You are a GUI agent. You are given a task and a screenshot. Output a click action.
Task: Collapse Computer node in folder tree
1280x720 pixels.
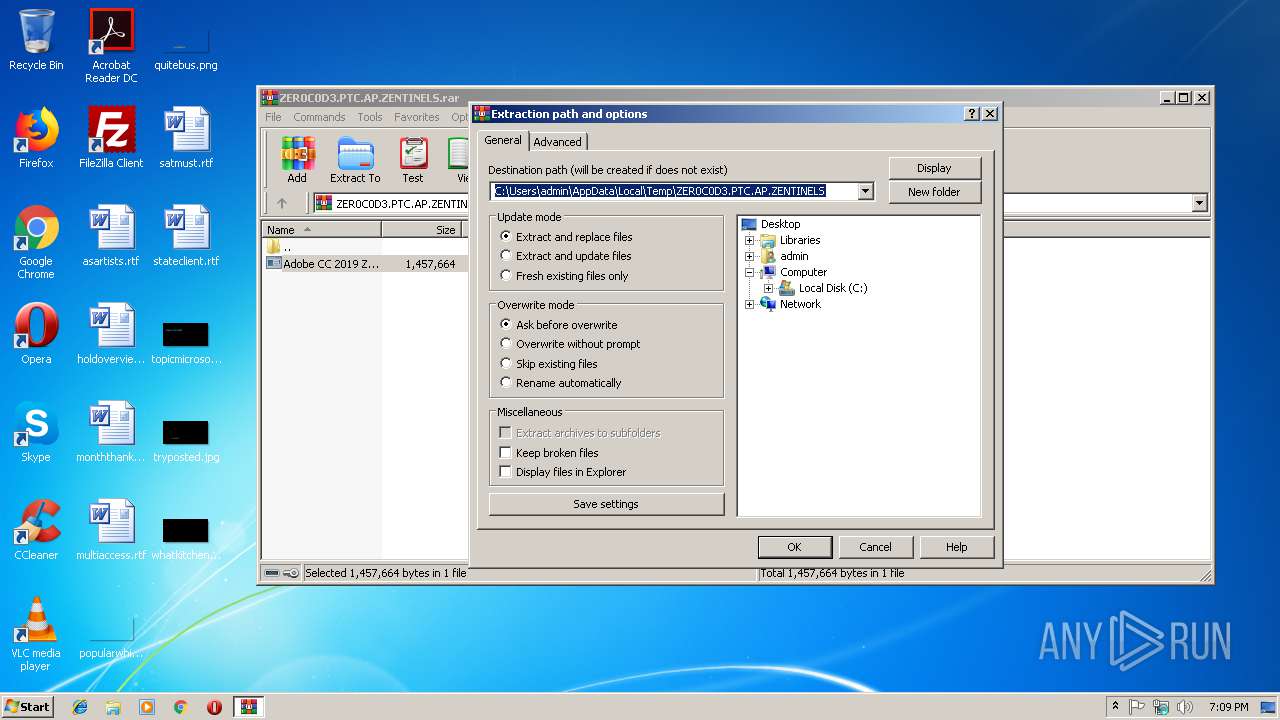[749, 272]
